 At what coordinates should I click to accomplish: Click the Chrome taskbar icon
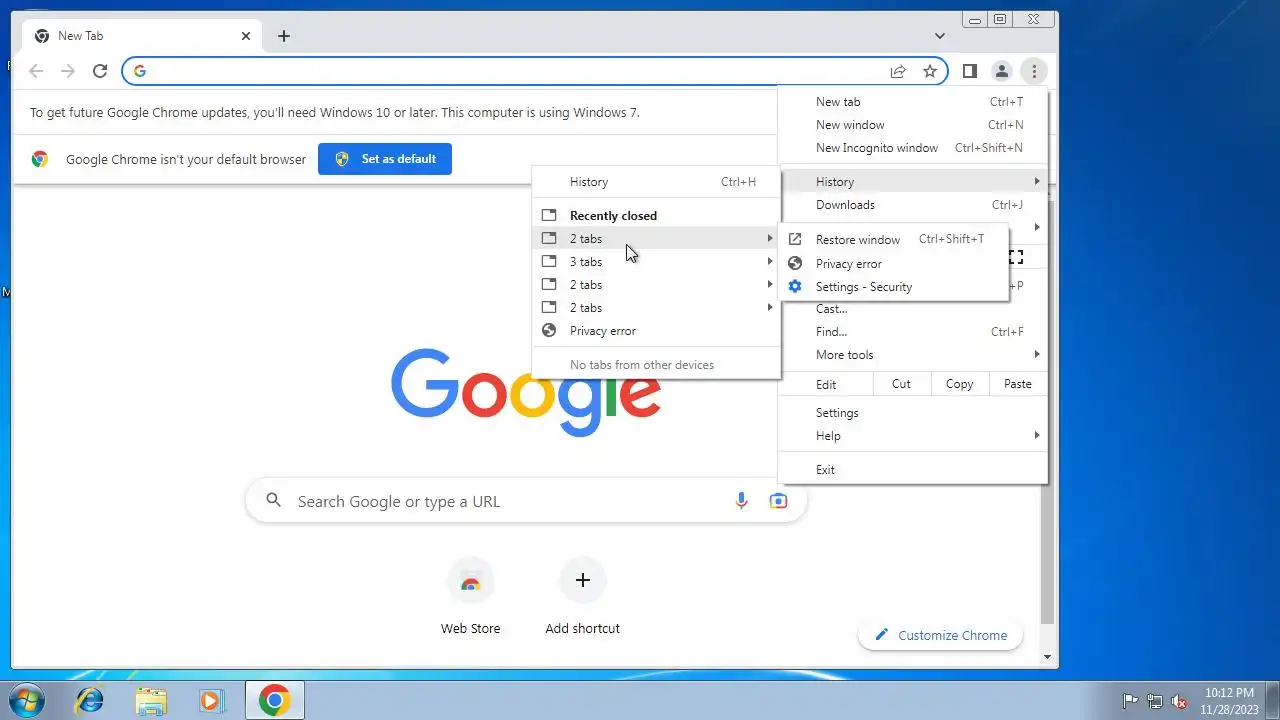click(x=274, y=700)
